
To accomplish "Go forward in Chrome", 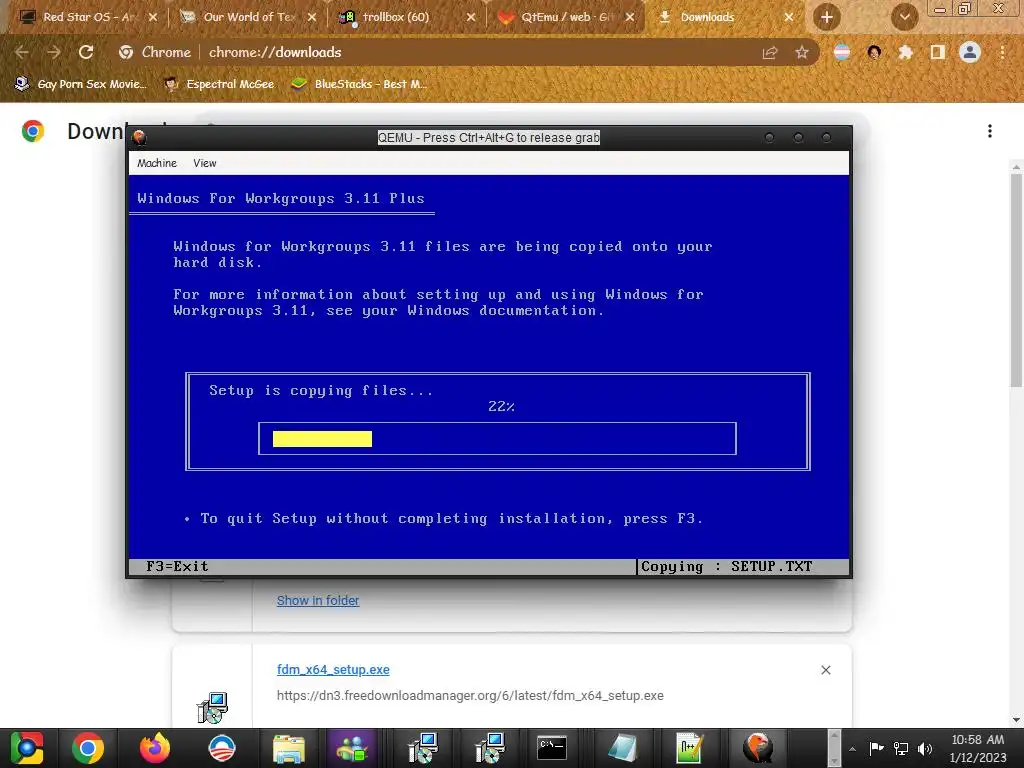I will click(54, 52).
